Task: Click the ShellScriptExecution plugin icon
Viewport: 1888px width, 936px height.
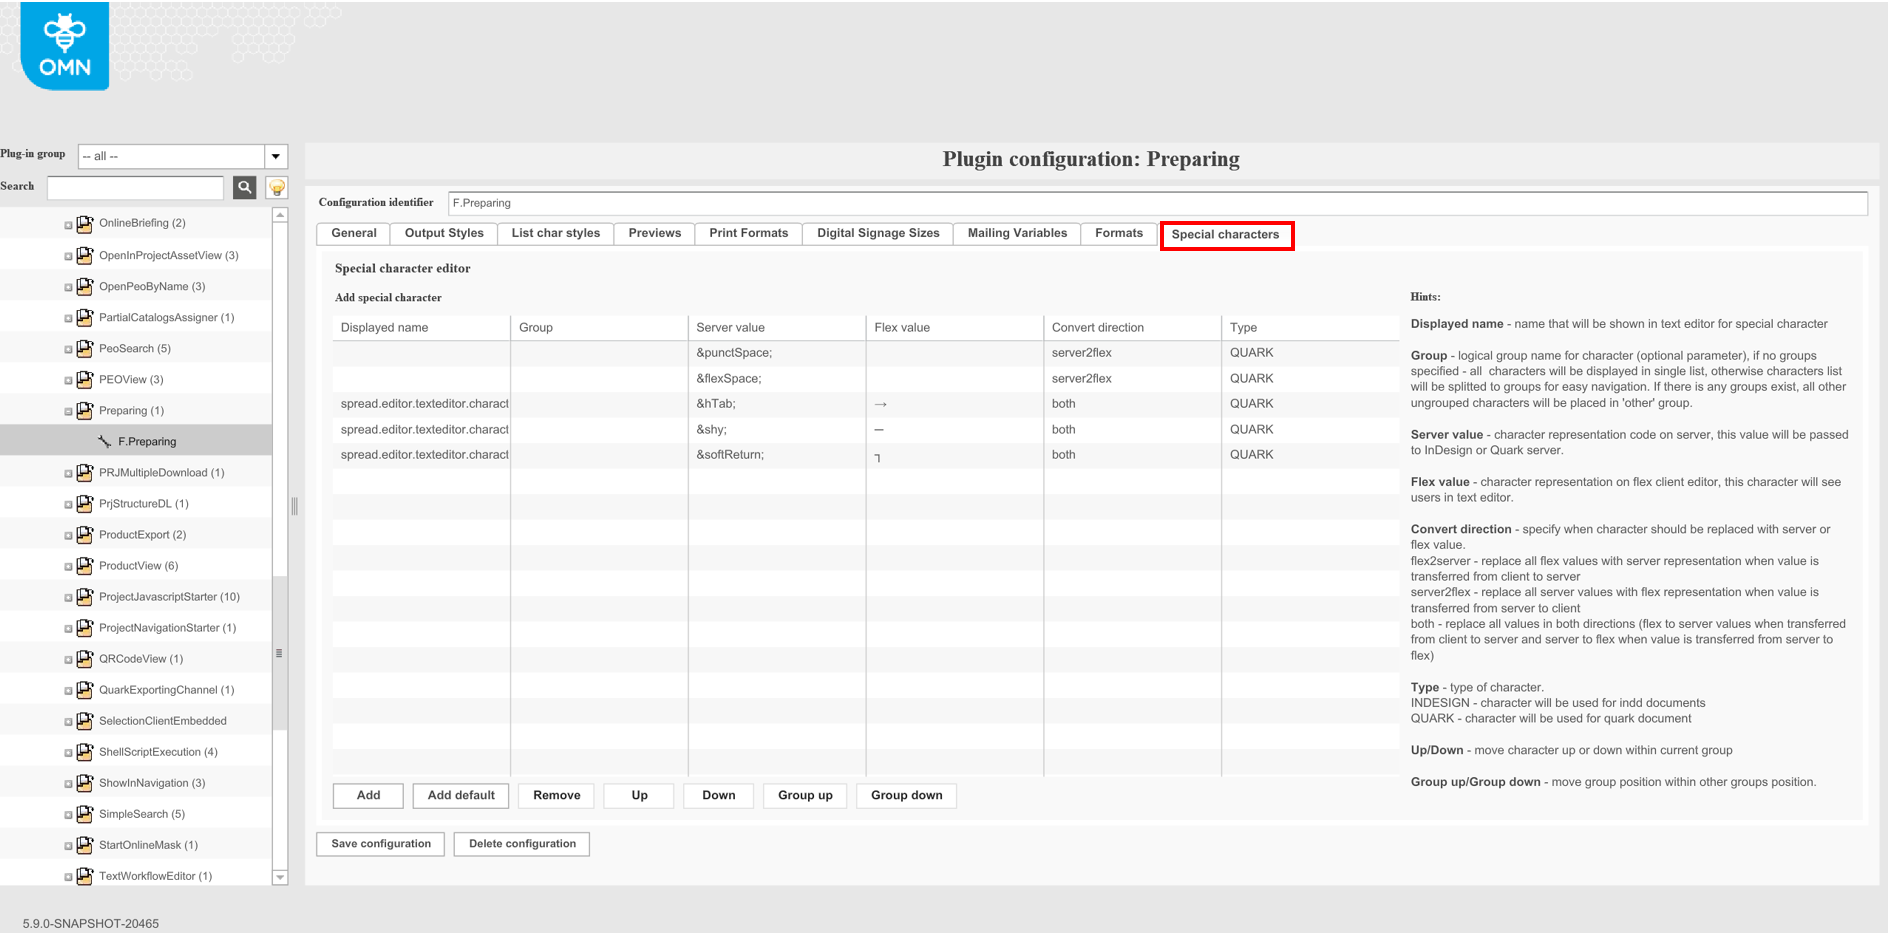Action: pyautogui.click(x=85, y=752)
